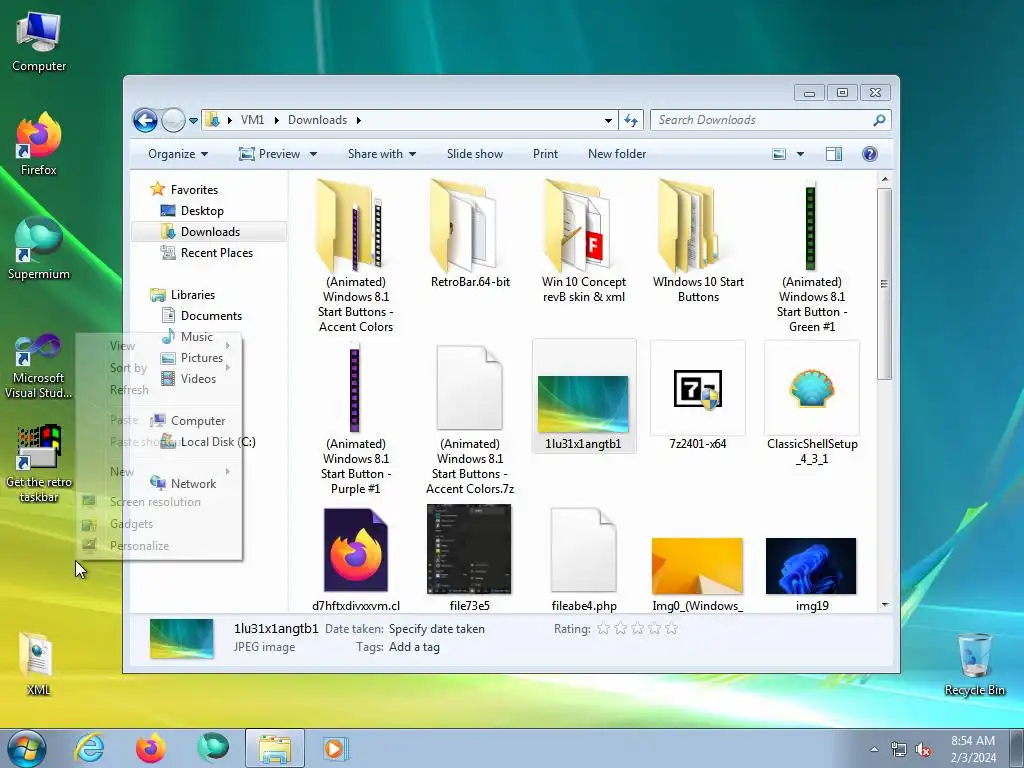Open the recent pages dropdown arrow
Viewport: 1024px width, 768px height.
[x=193, y=121]
